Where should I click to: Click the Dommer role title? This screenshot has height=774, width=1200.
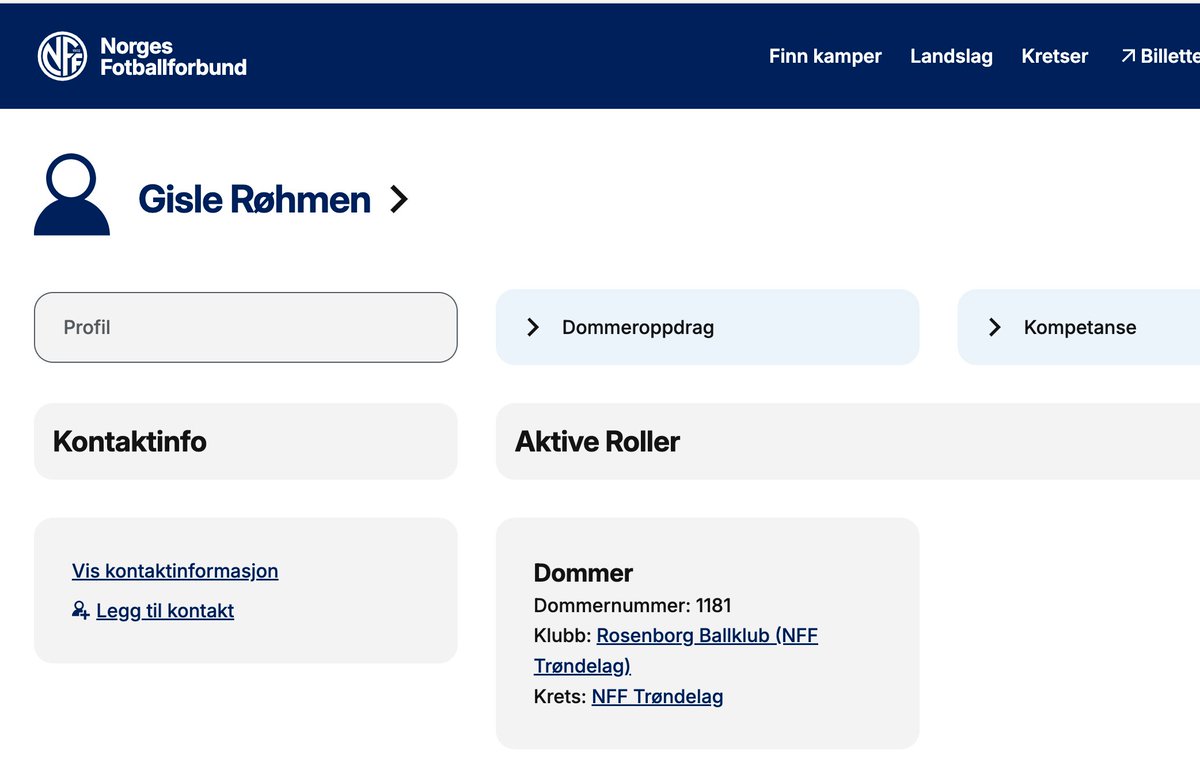tap(583, 573)
